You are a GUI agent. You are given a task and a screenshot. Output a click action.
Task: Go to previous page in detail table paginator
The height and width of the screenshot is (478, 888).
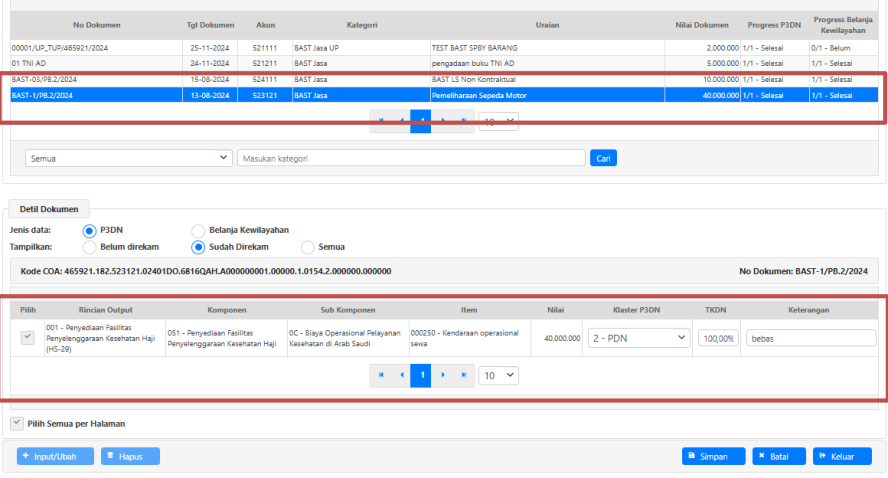tap(401, 375)
